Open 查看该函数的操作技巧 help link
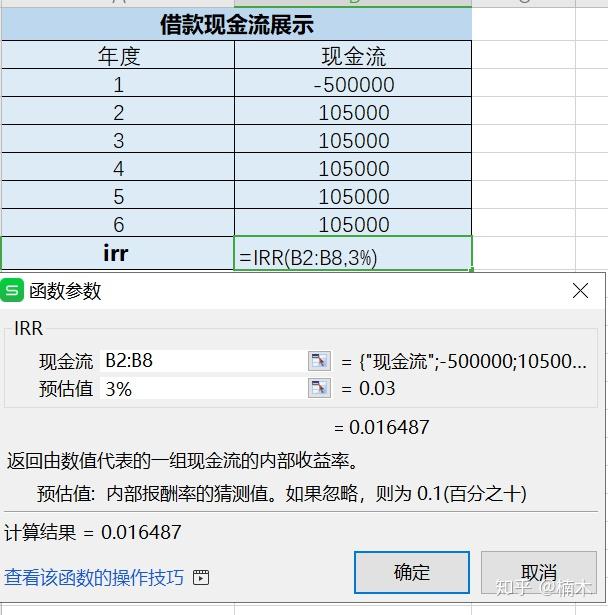608x615 pixels. tap(94, 577)
